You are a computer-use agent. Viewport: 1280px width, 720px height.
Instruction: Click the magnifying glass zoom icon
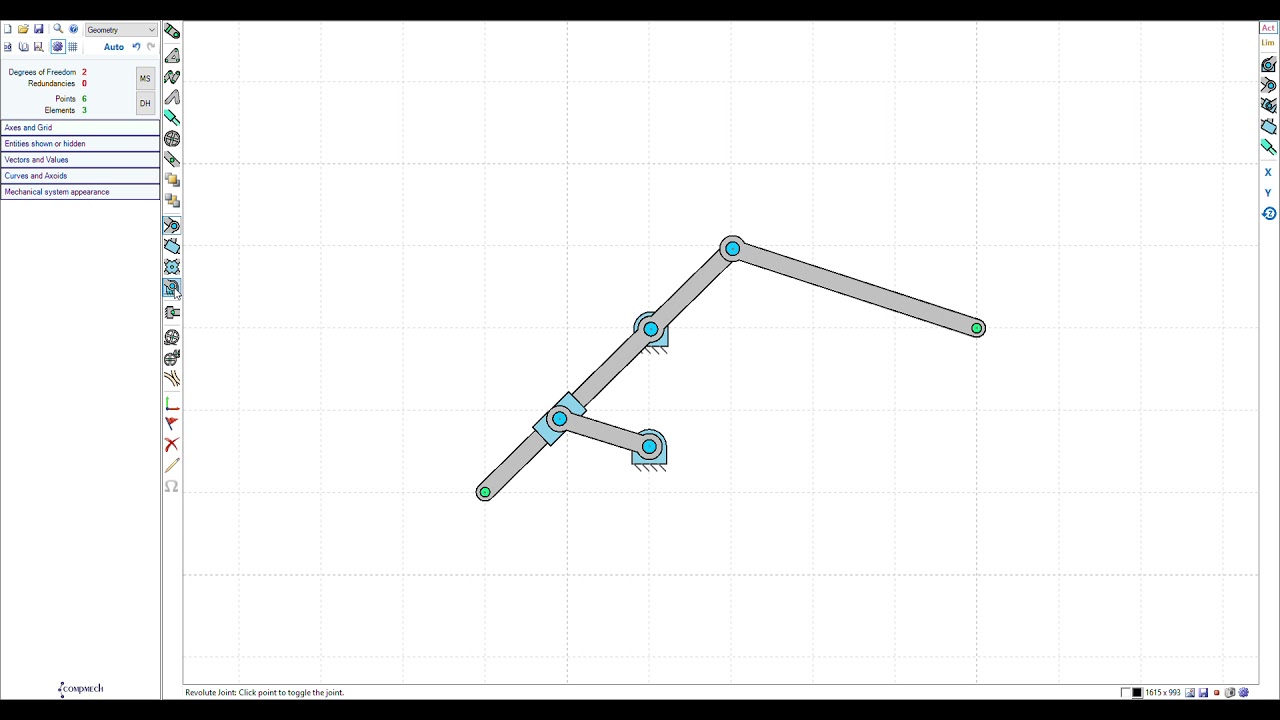[58, 29]
